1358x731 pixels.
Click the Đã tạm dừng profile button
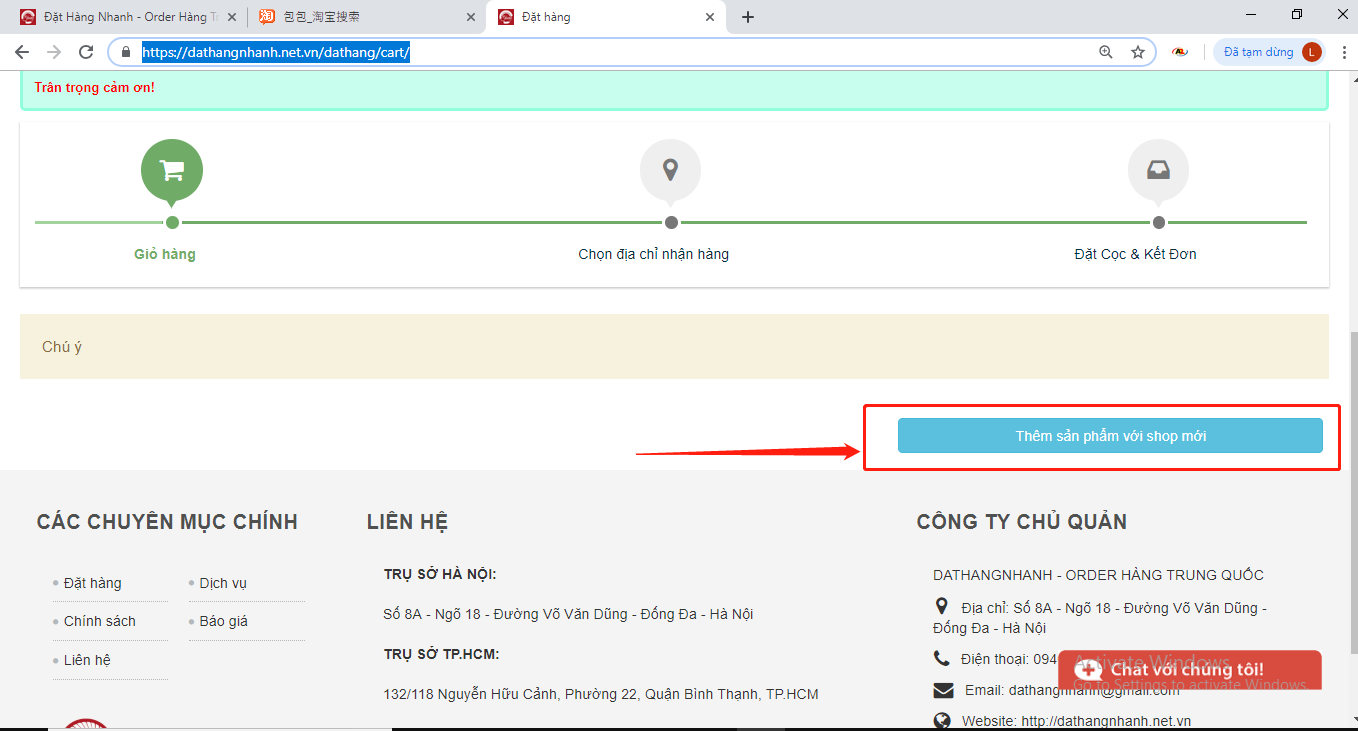pos(1268,52)
